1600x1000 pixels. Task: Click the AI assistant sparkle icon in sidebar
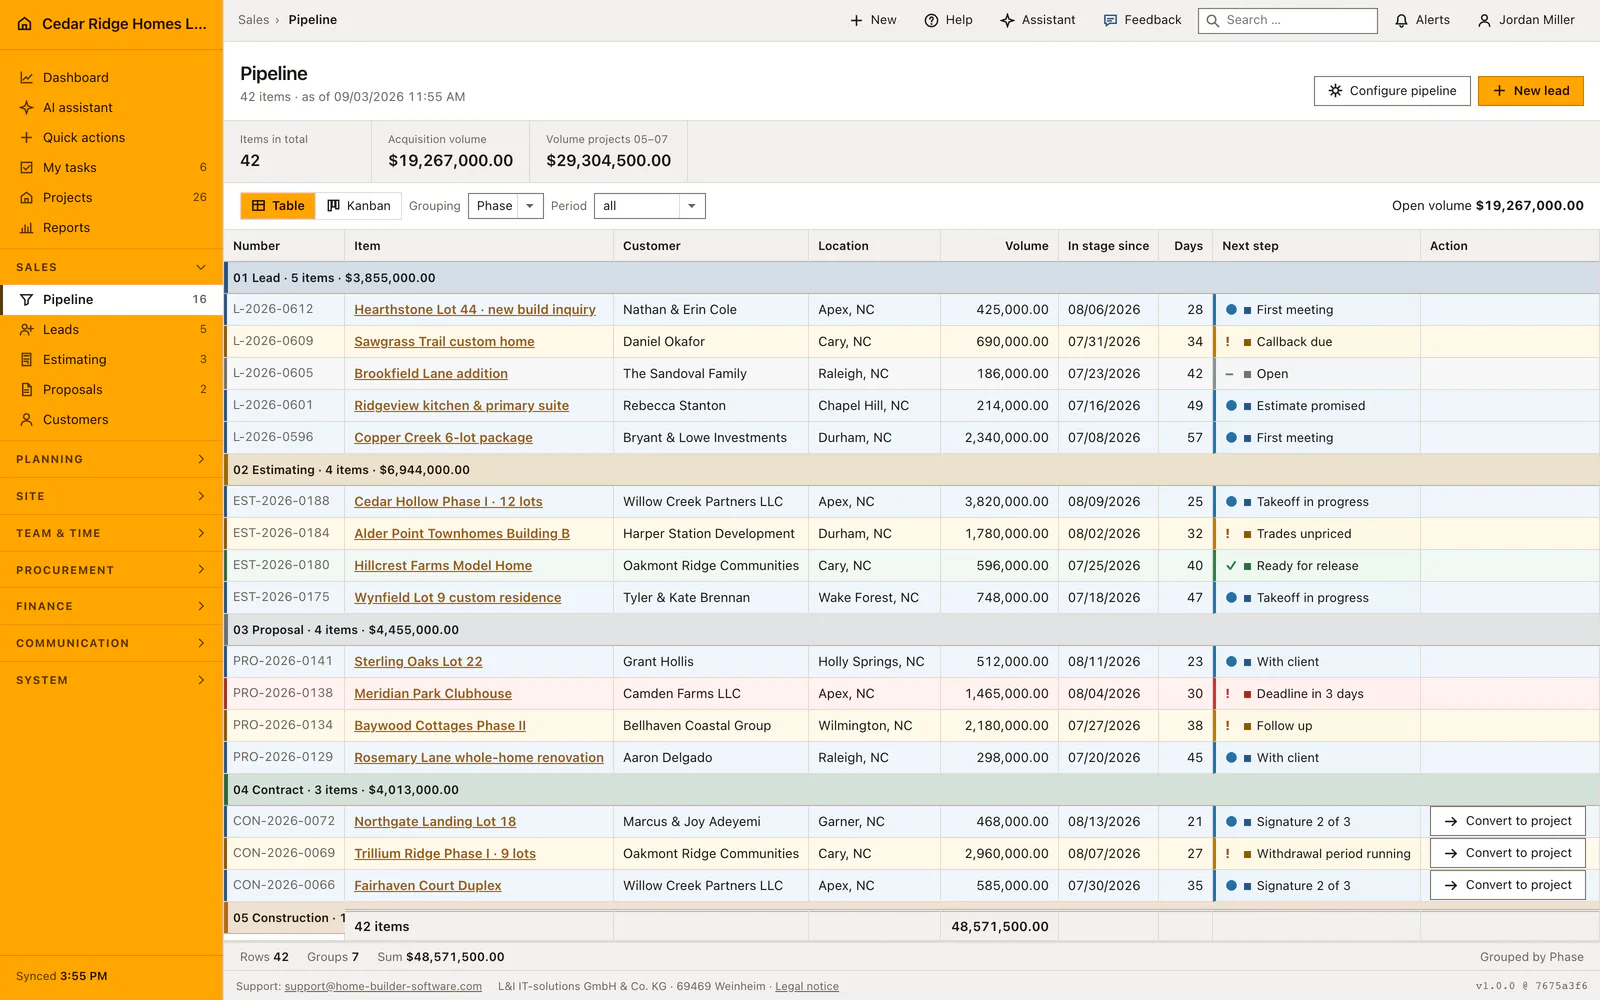[x=27, y=108]
